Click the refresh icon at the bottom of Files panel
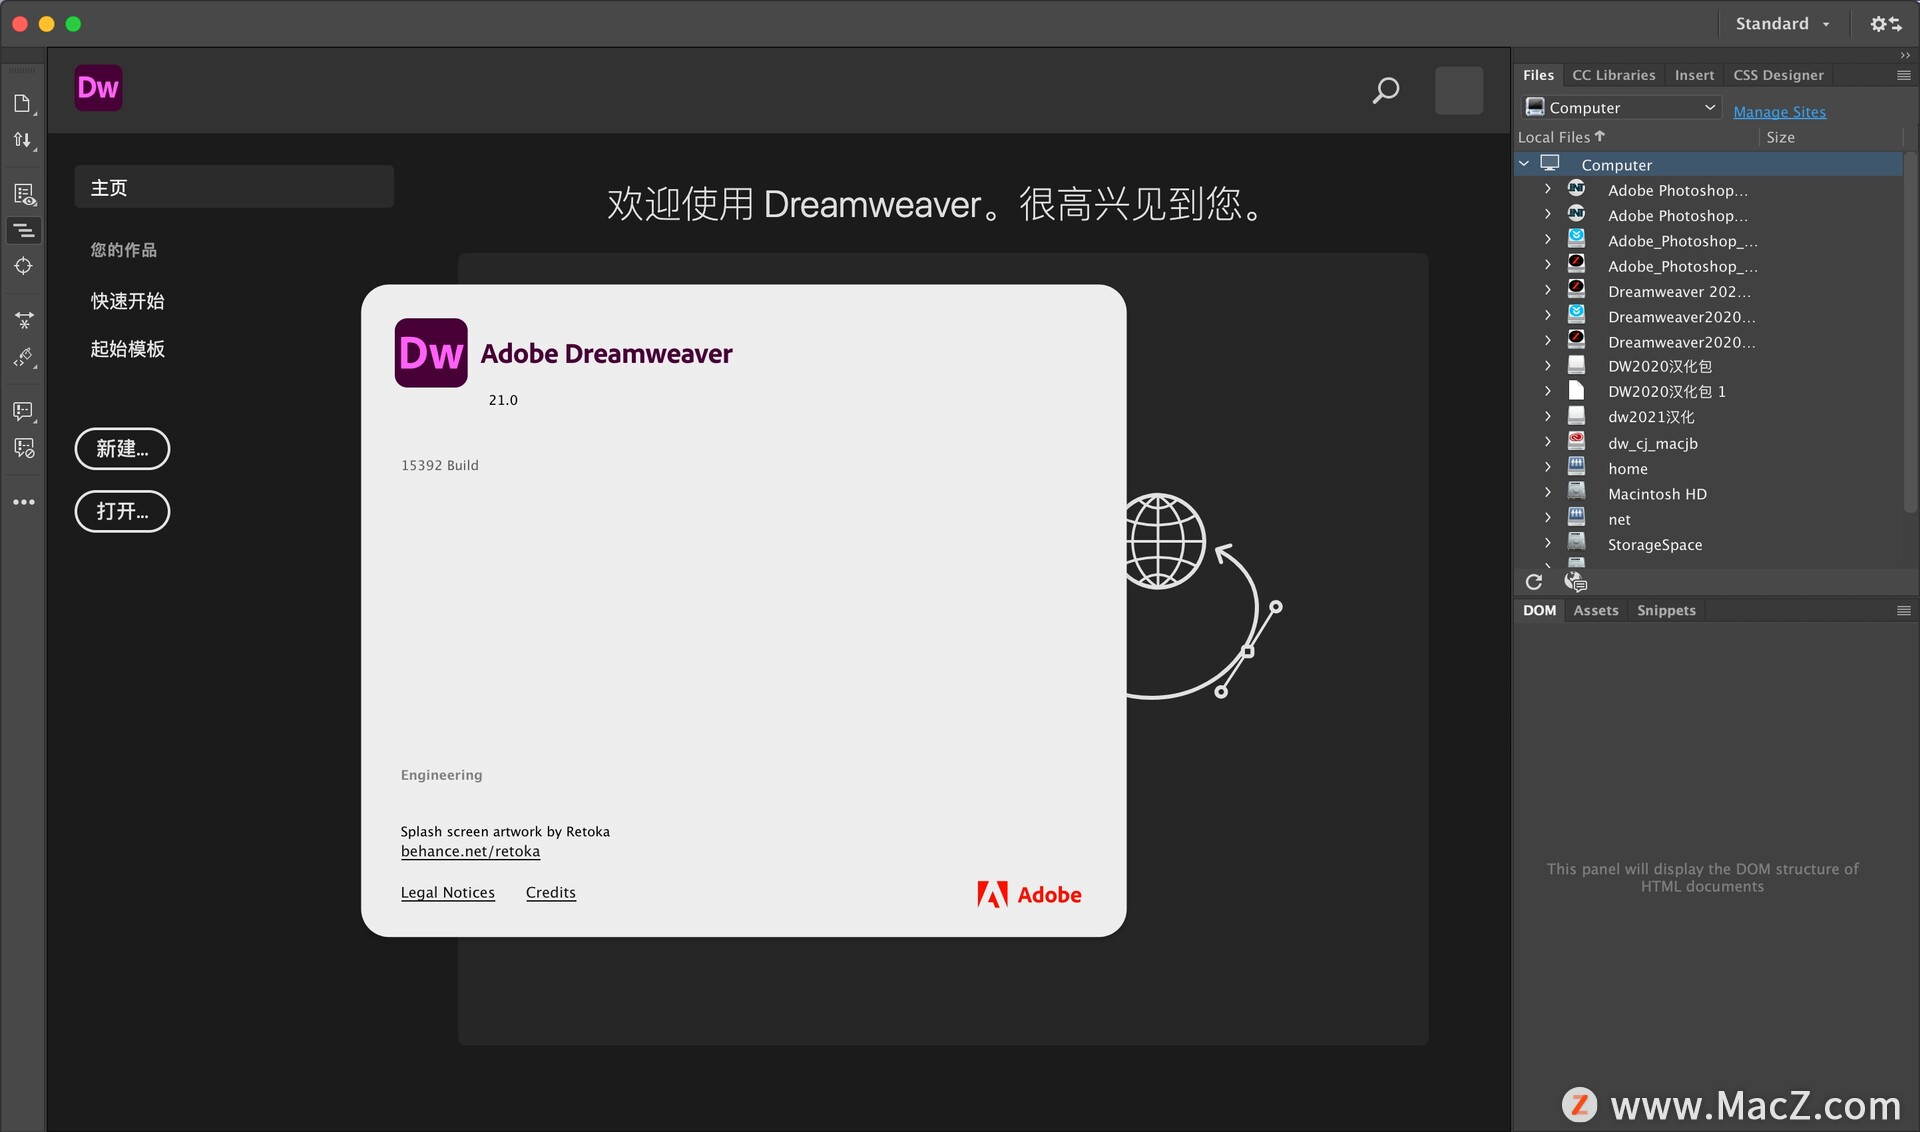 1535,581
